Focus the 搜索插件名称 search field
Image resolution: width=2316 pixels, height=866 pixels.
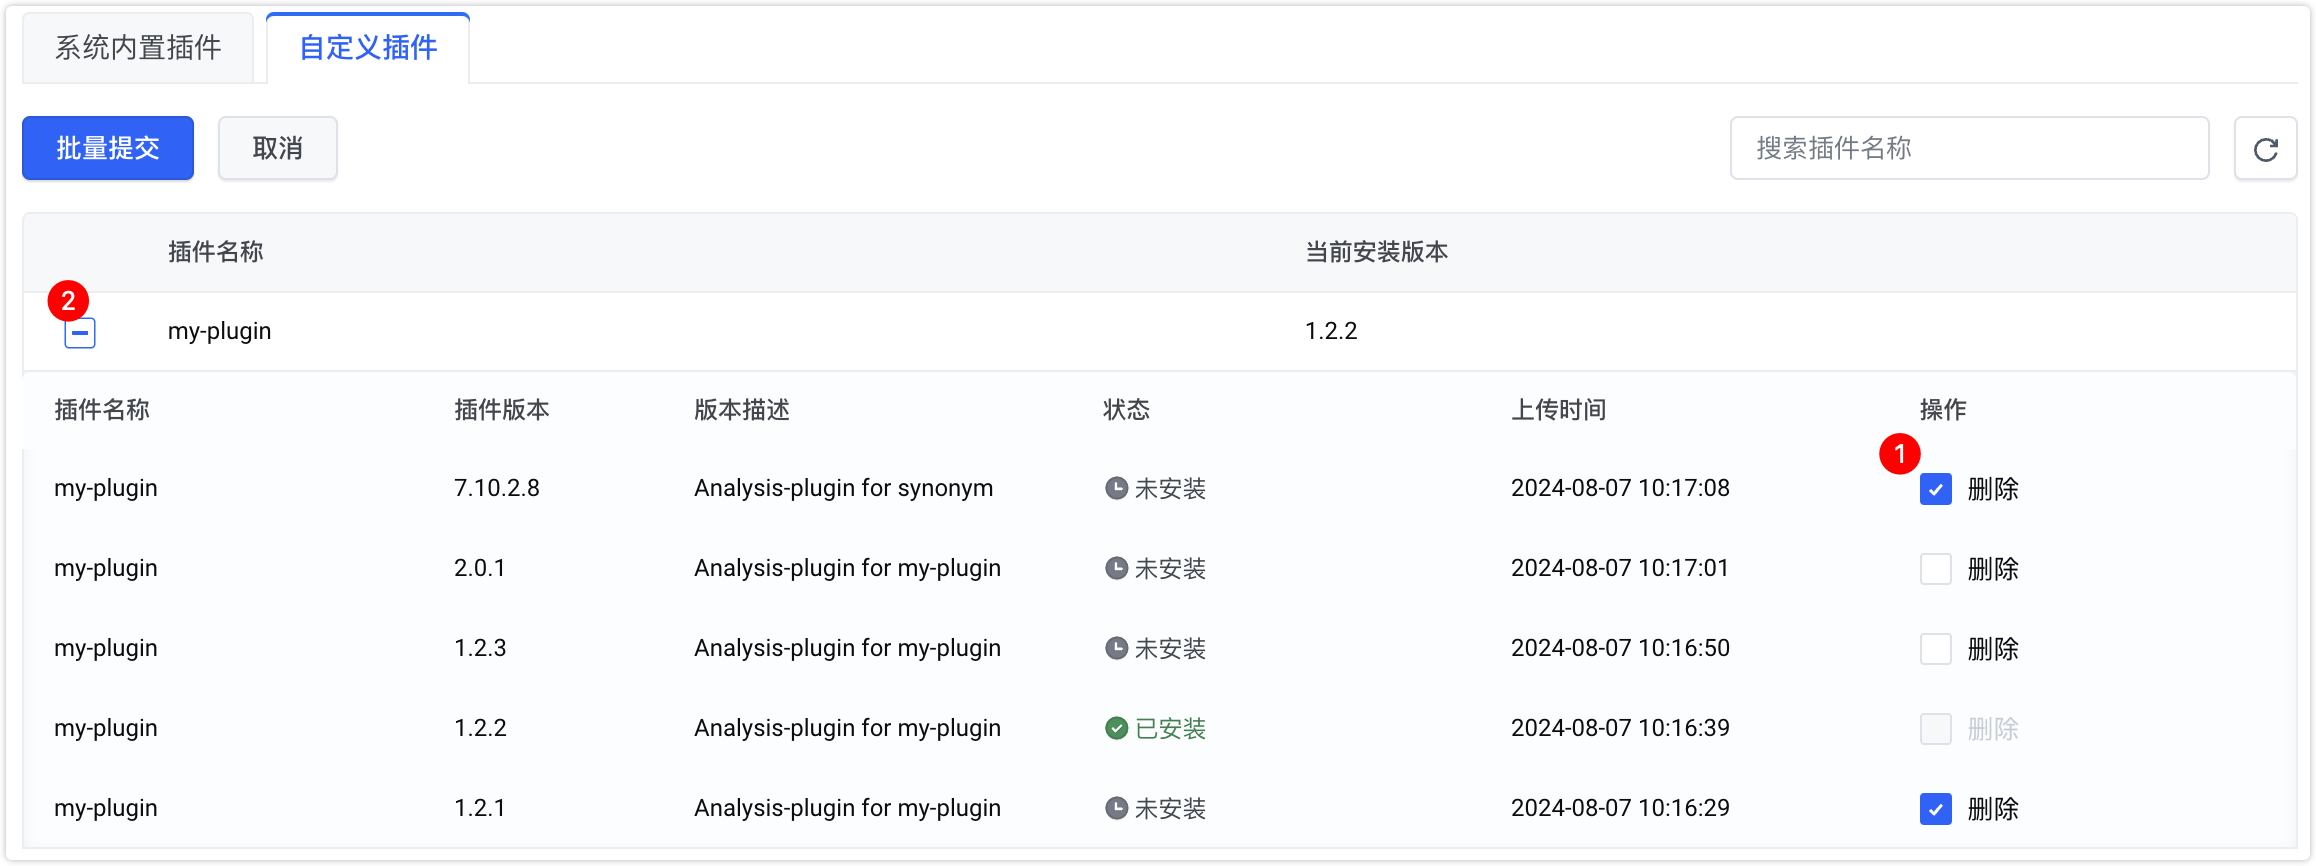click(x=1969, y=148)
